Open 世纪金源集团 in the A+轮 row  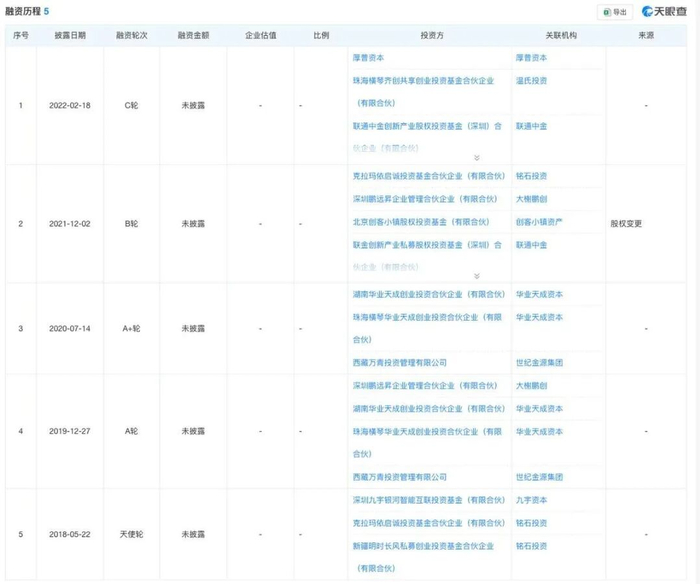539,363
